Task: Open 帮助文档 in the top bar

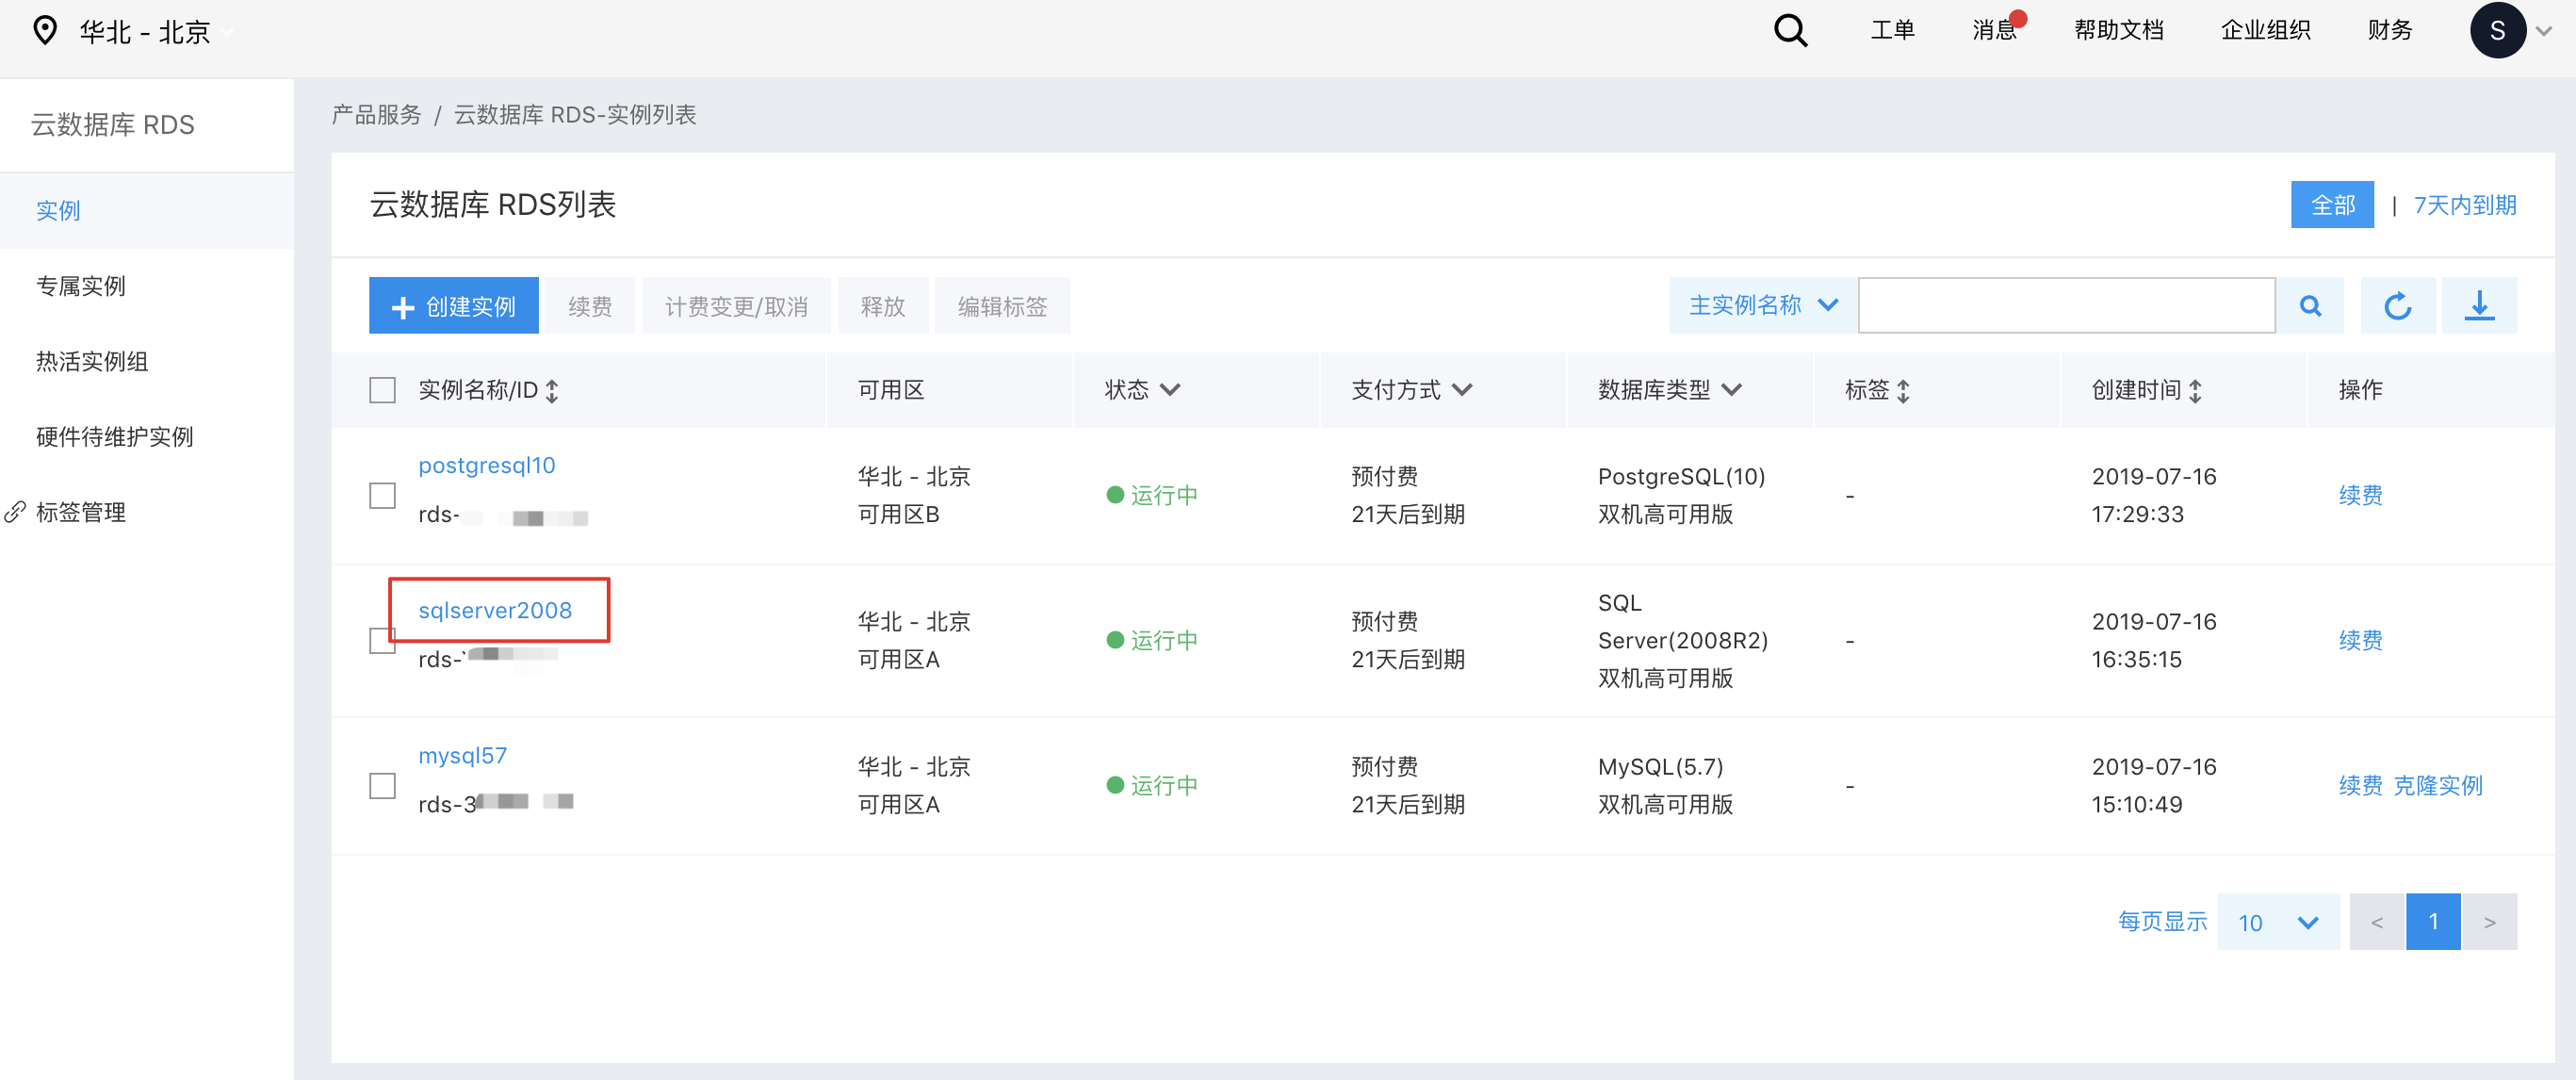Action: click(x=2119, y=31)
